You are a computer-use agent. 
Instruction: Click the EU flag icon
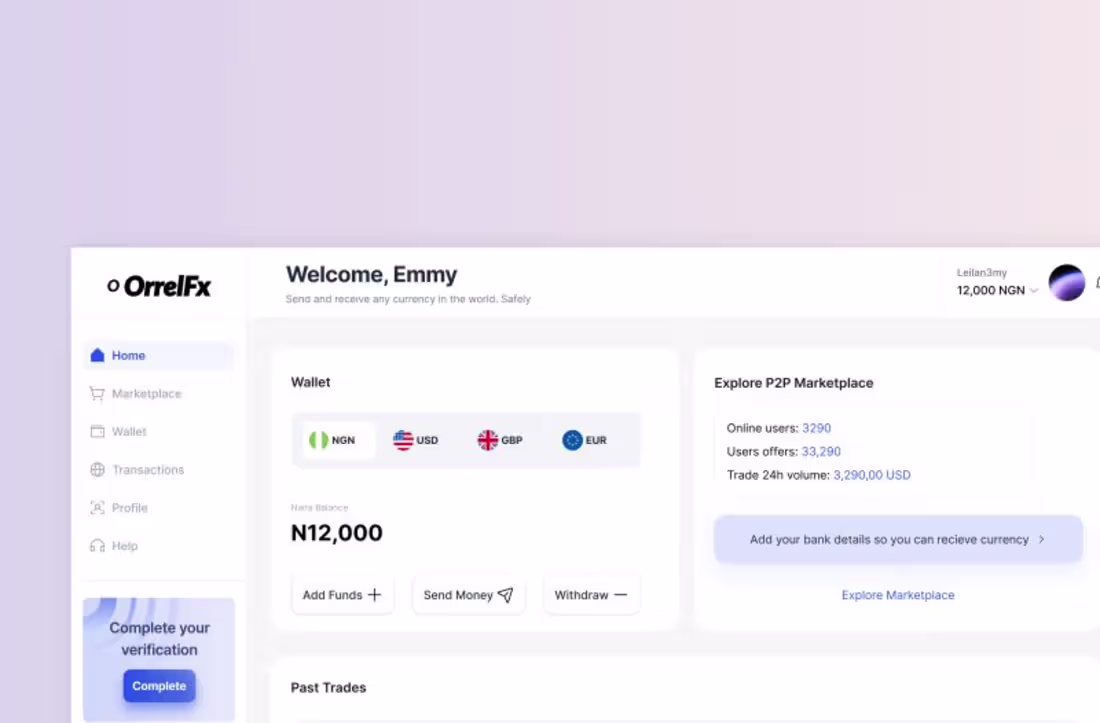pos(572,440)
